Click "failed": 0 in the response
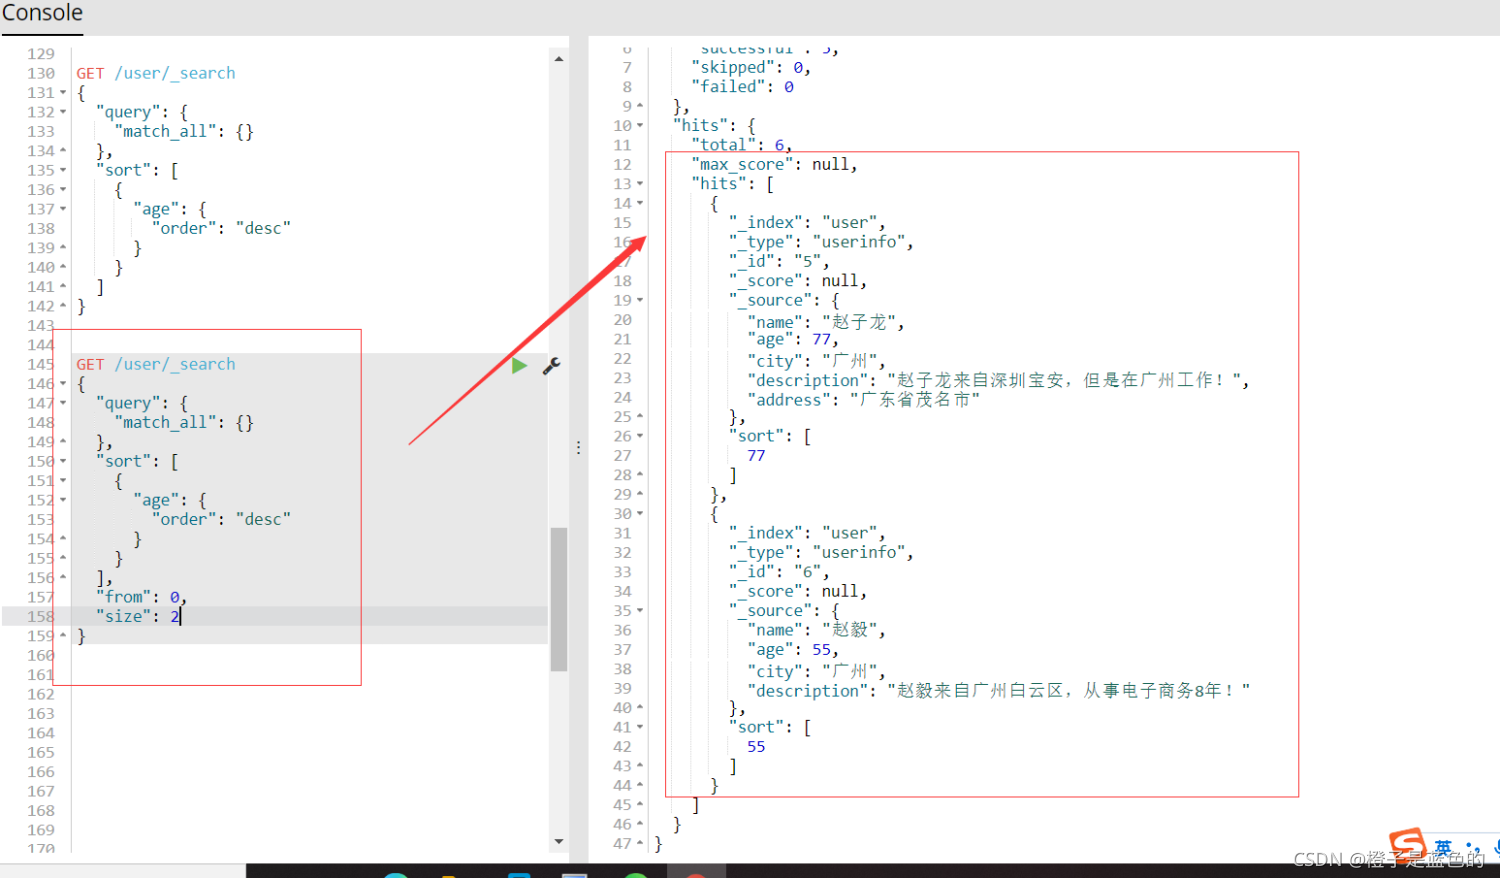This screenshot has width=1500, height=878. (743, 87)
